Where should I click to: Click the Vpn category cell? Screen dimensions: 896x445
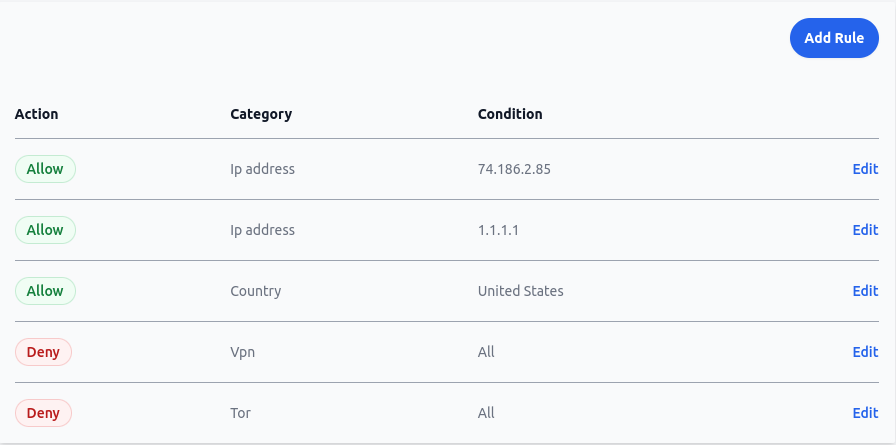pyautogui.click(x=242, y=352)
